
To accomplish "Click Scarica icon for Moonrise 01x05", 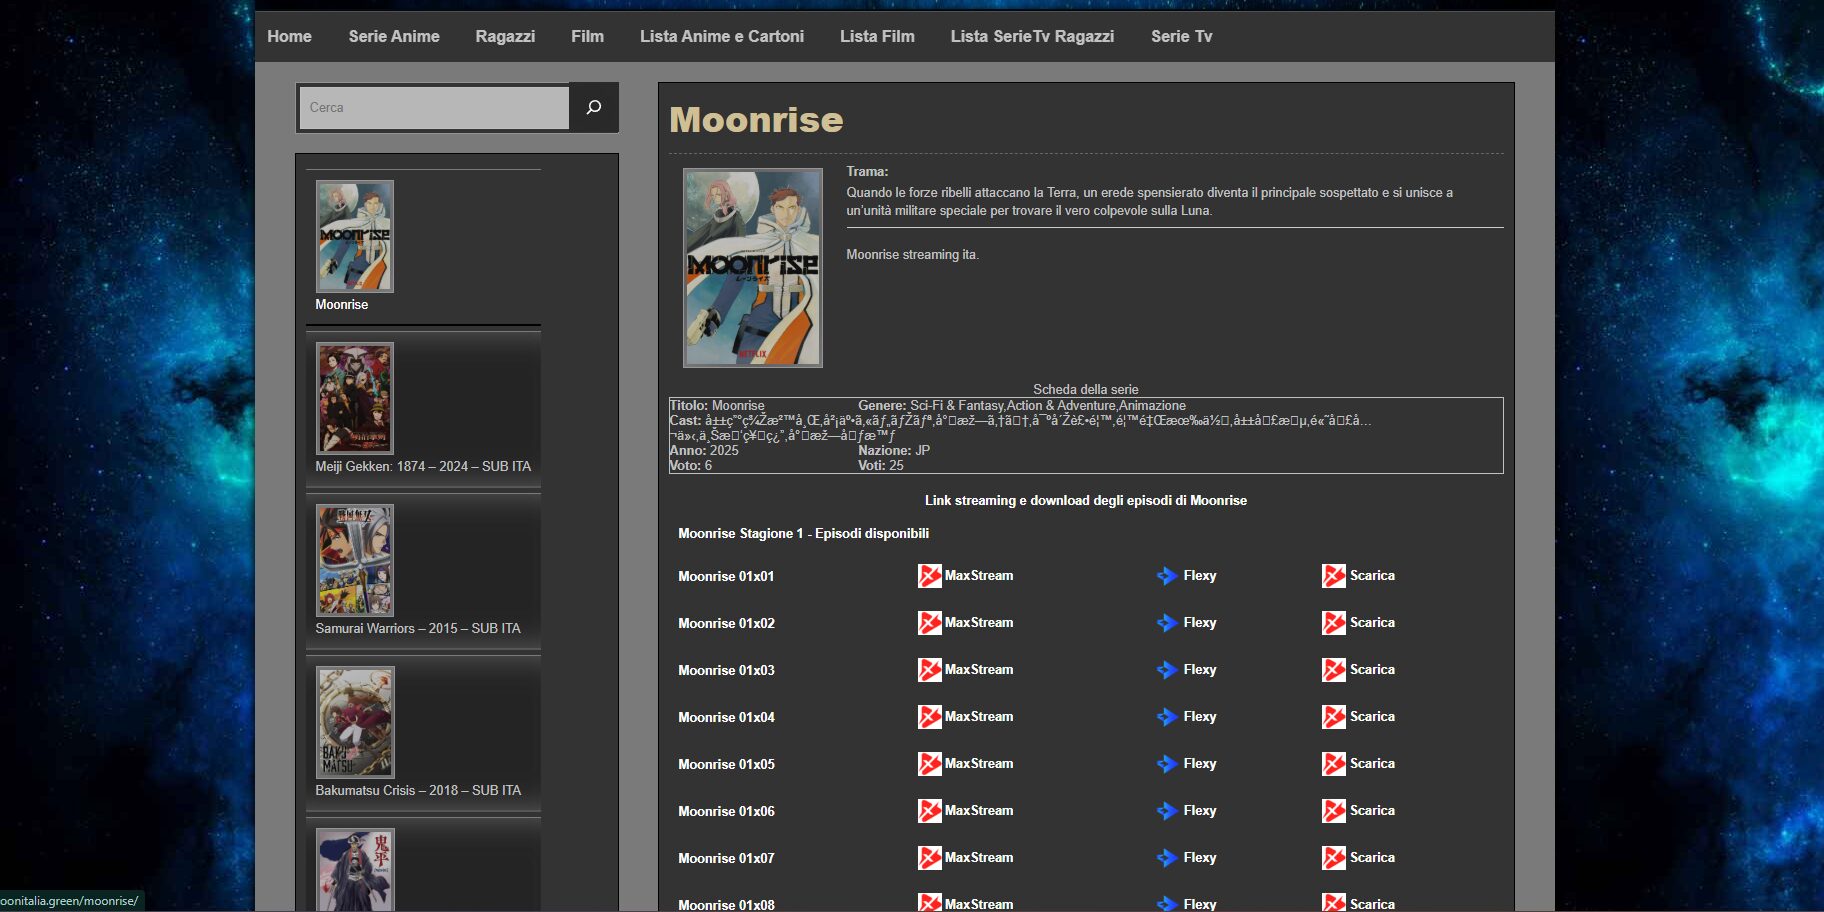I will point(1334,764).
